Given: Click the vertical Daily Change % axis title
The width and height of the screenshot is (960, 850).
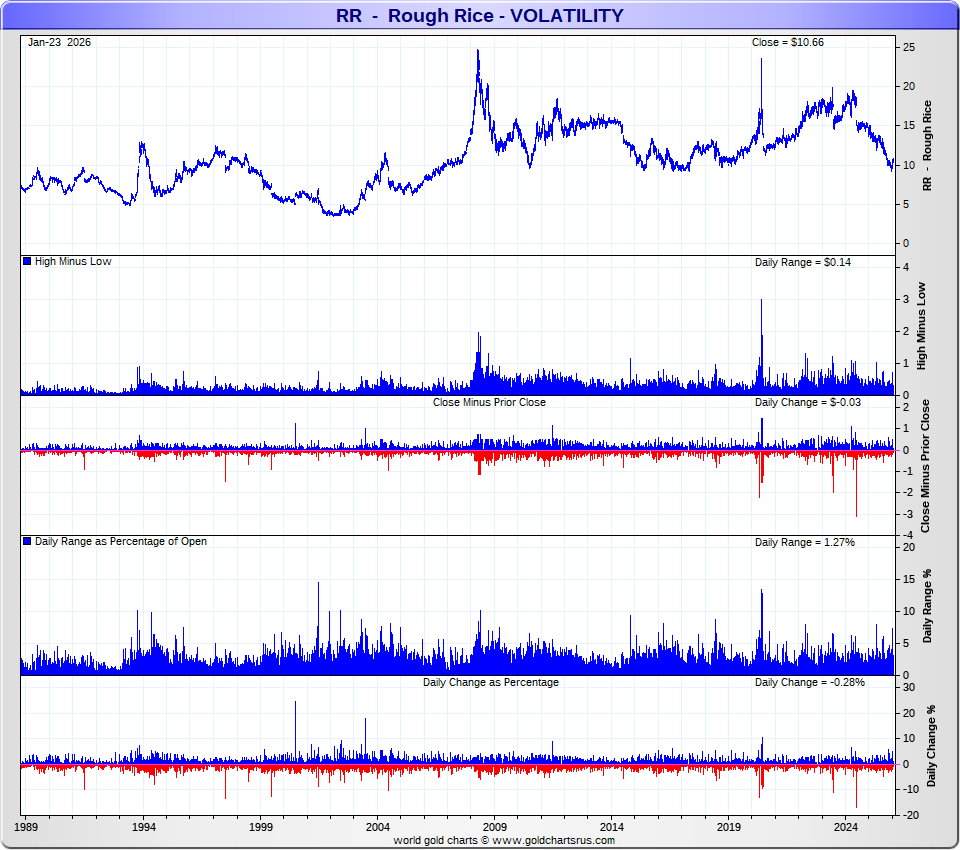Looking at the screenshot, I should click(x=931, y=745).
